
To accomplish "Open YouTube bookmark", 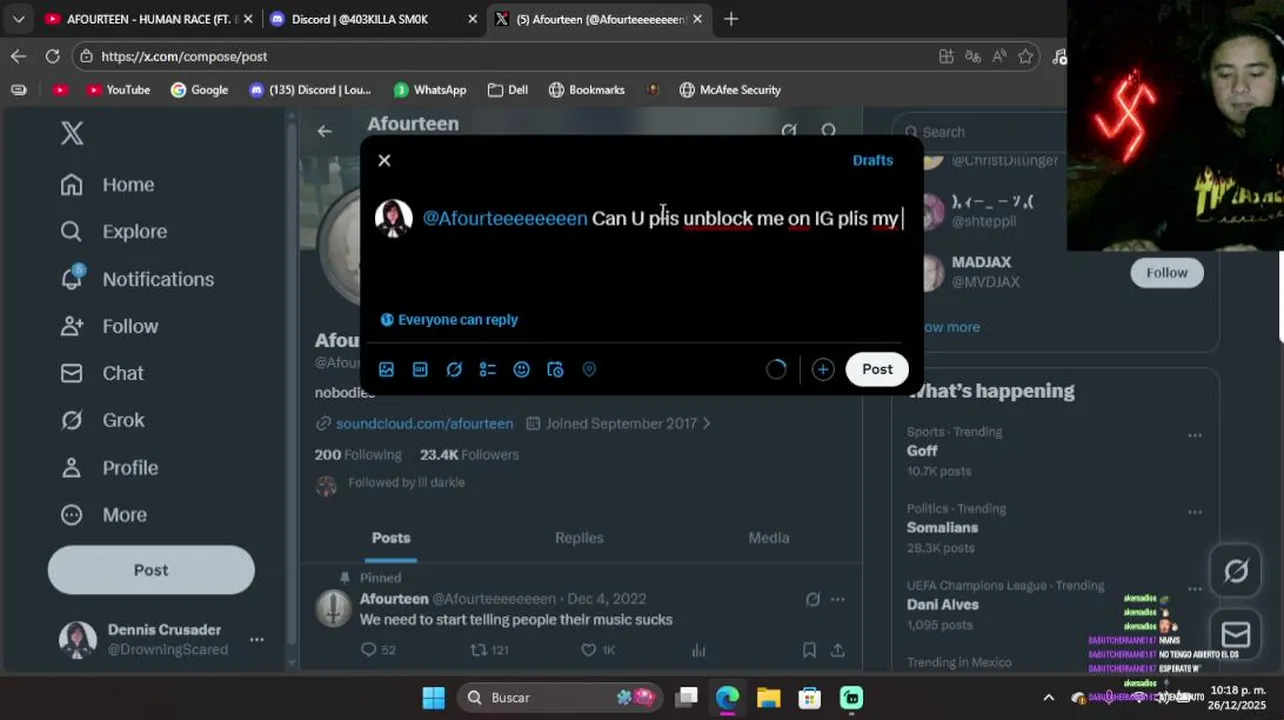I will (x=118, y=90).
